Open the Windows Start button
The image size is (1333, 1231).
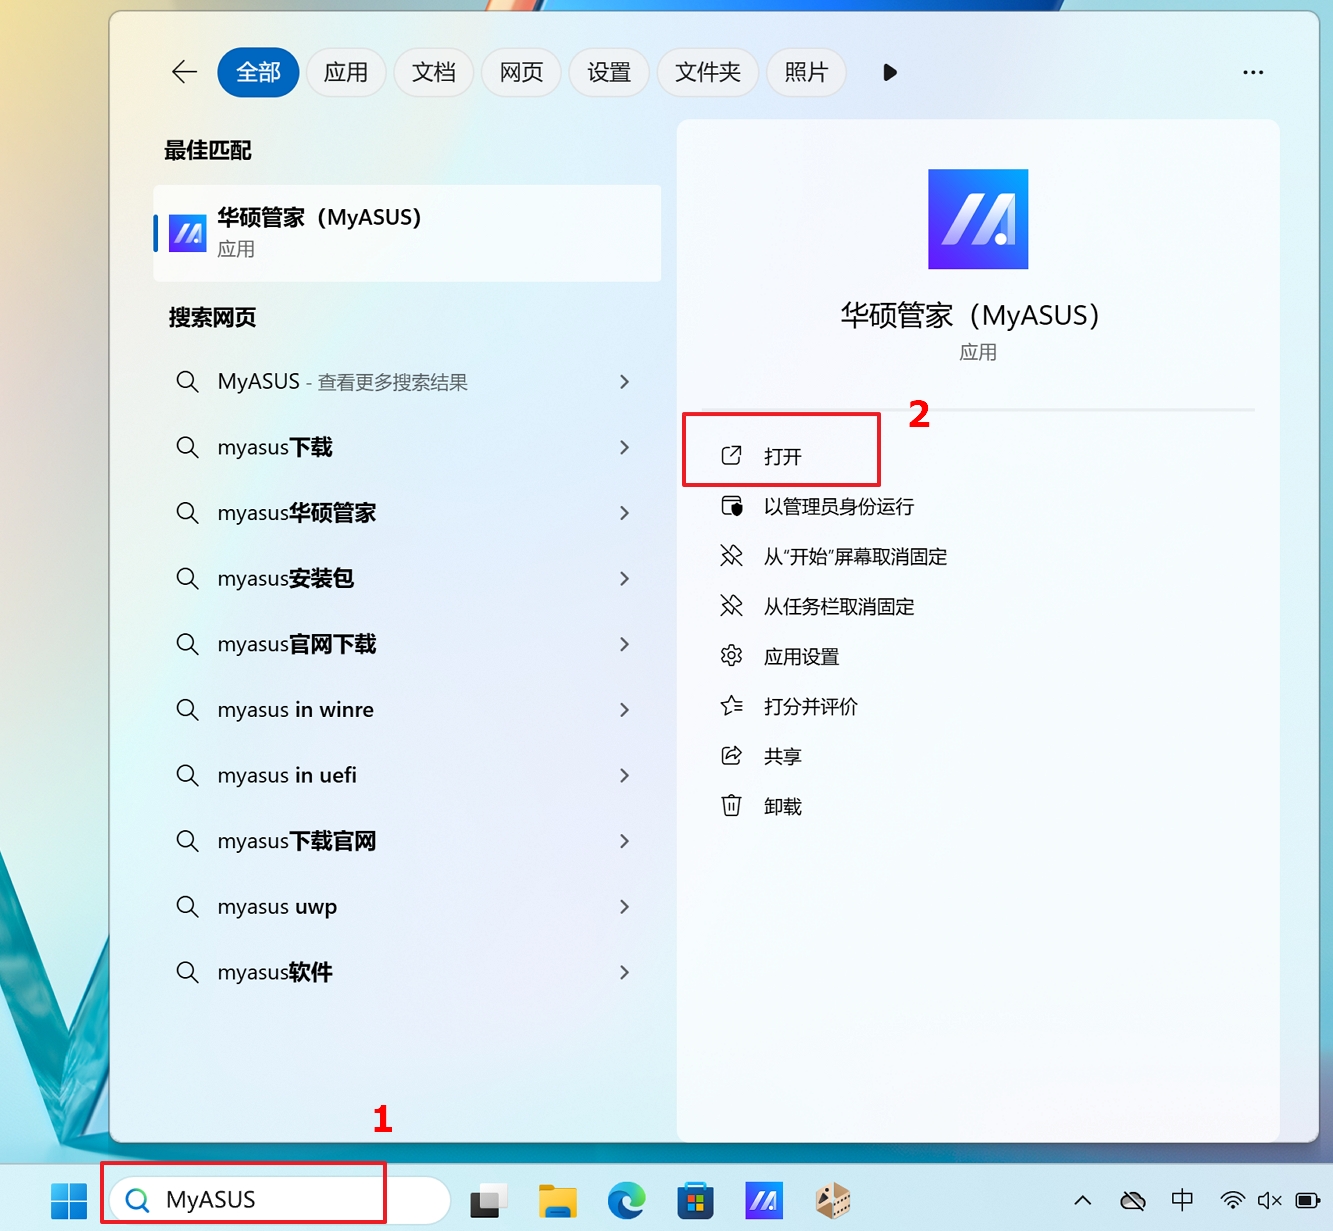pyautogui.click(x=69, y=1200)
